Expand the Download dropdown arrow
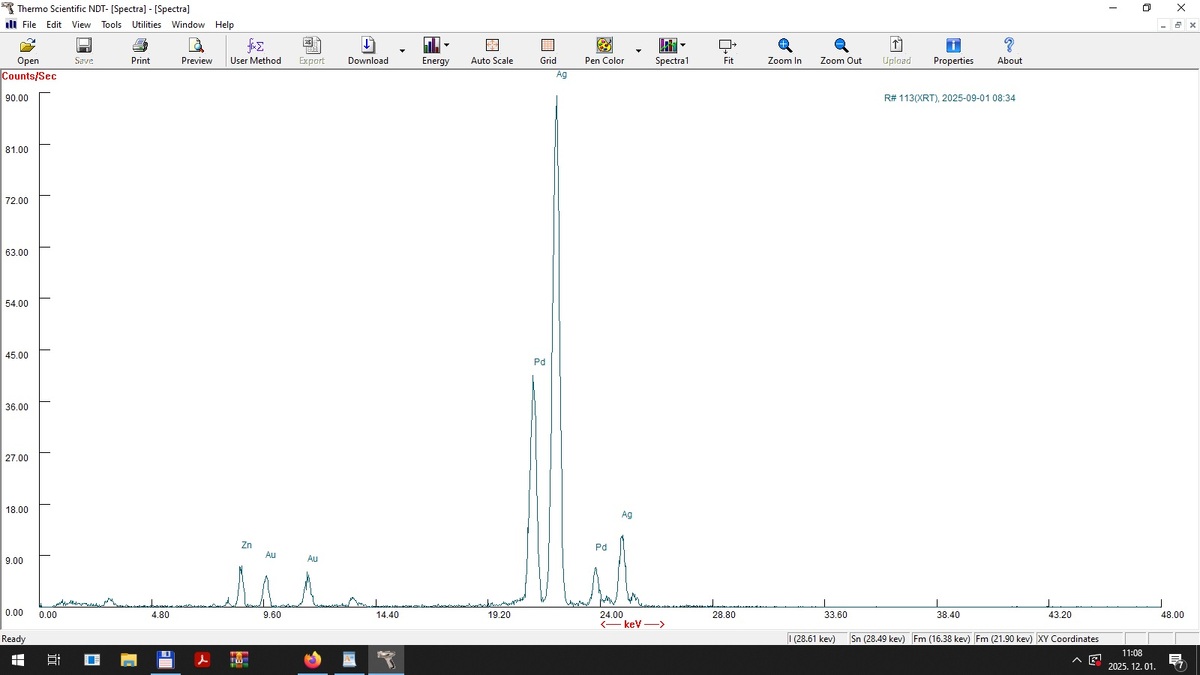 click(402, 51)
